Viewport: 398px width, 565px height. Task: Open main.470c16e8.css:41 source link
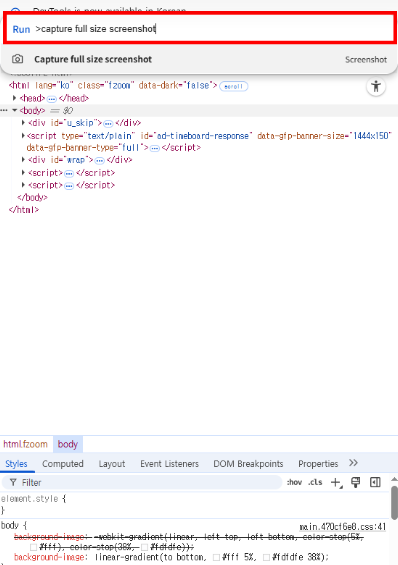tap(343, 527)
